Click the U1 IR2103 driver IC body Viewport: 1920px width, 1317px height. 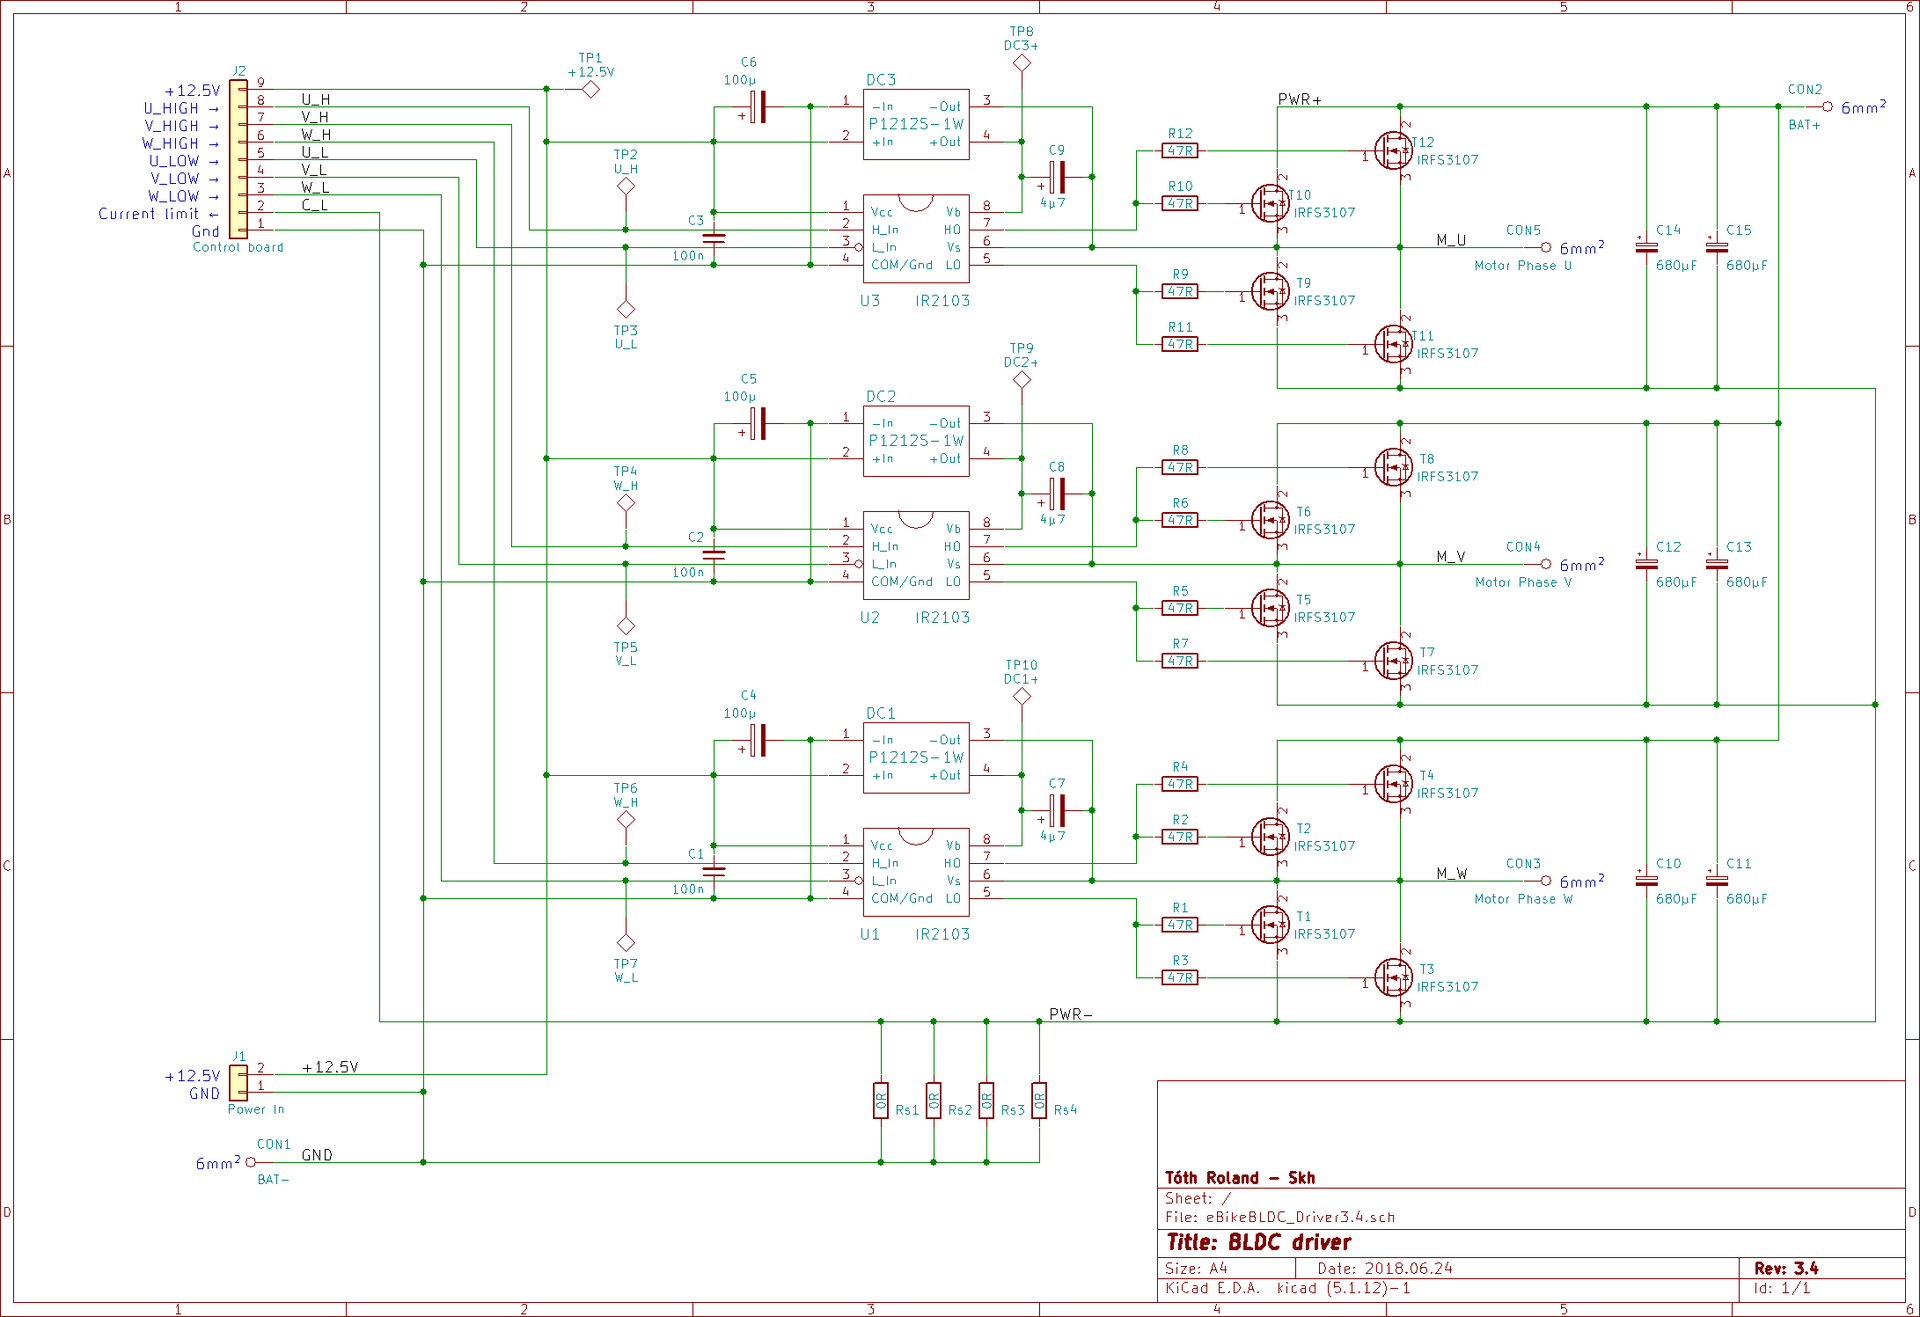point(916,871)
